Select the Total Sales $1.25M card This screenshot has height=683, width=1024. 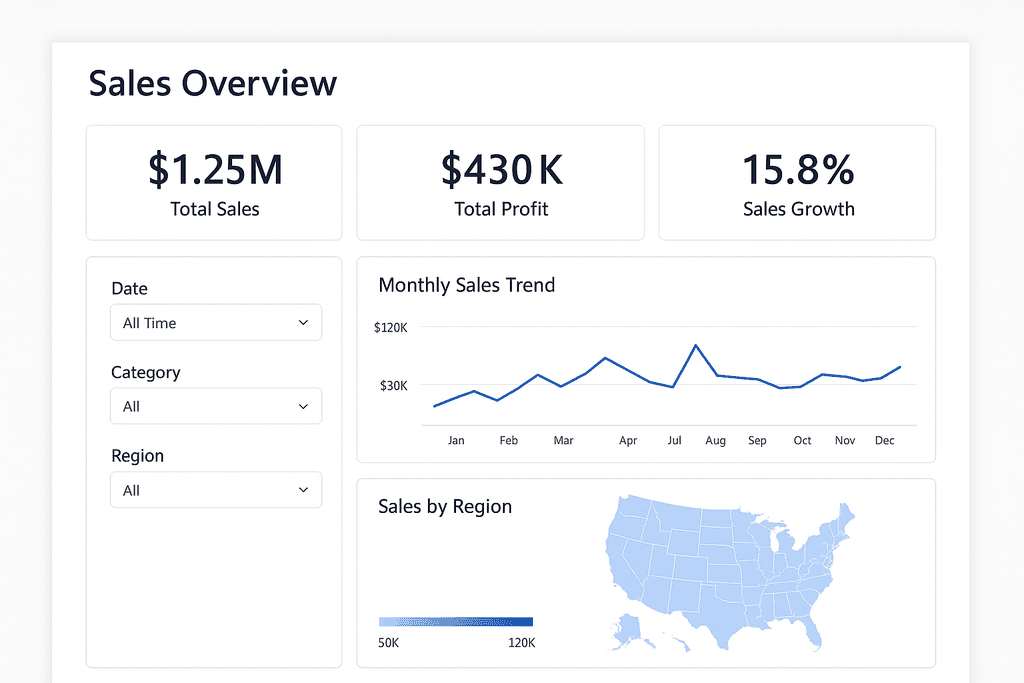214,183
